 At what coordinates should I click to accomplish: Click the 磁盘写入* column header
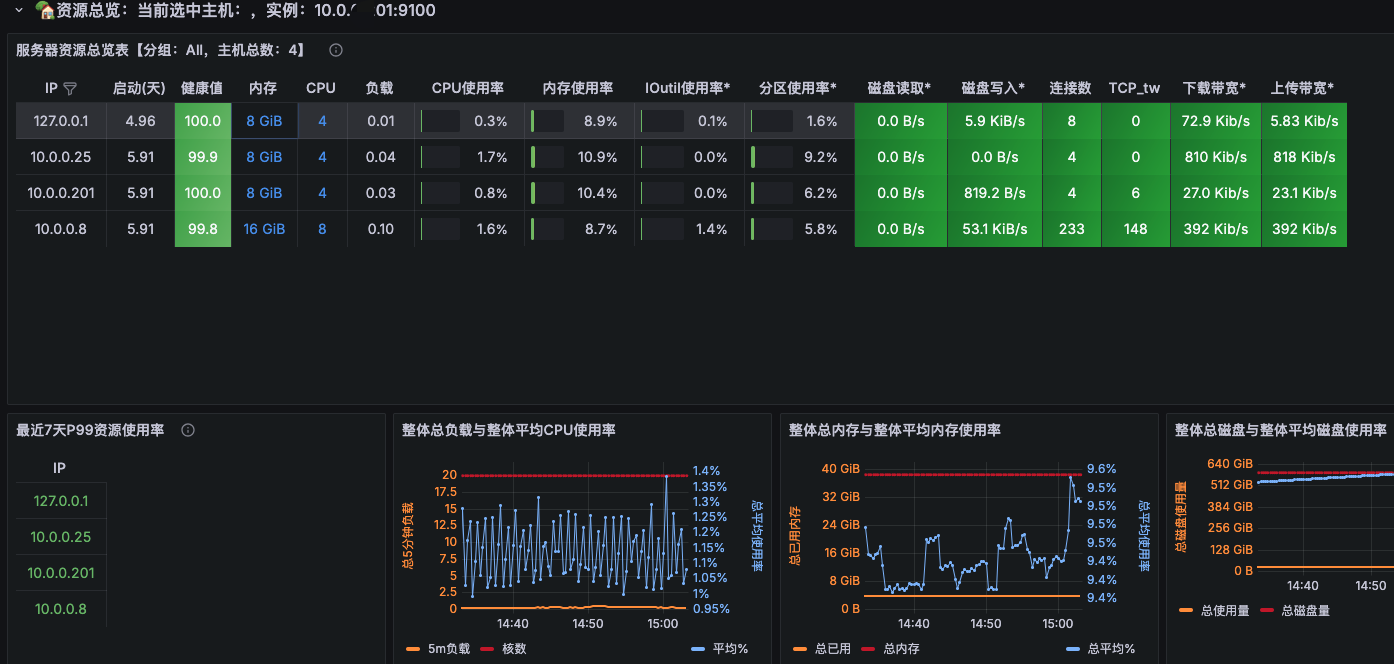tap(993, 88)
